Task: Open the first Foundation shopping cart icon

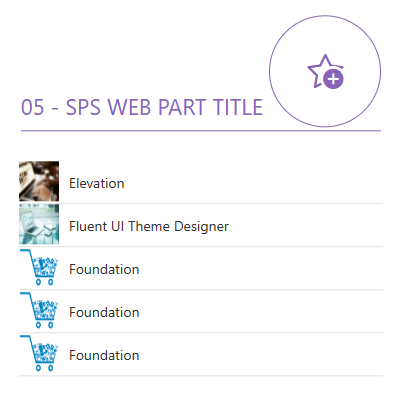Action: (x=39, y=267)
